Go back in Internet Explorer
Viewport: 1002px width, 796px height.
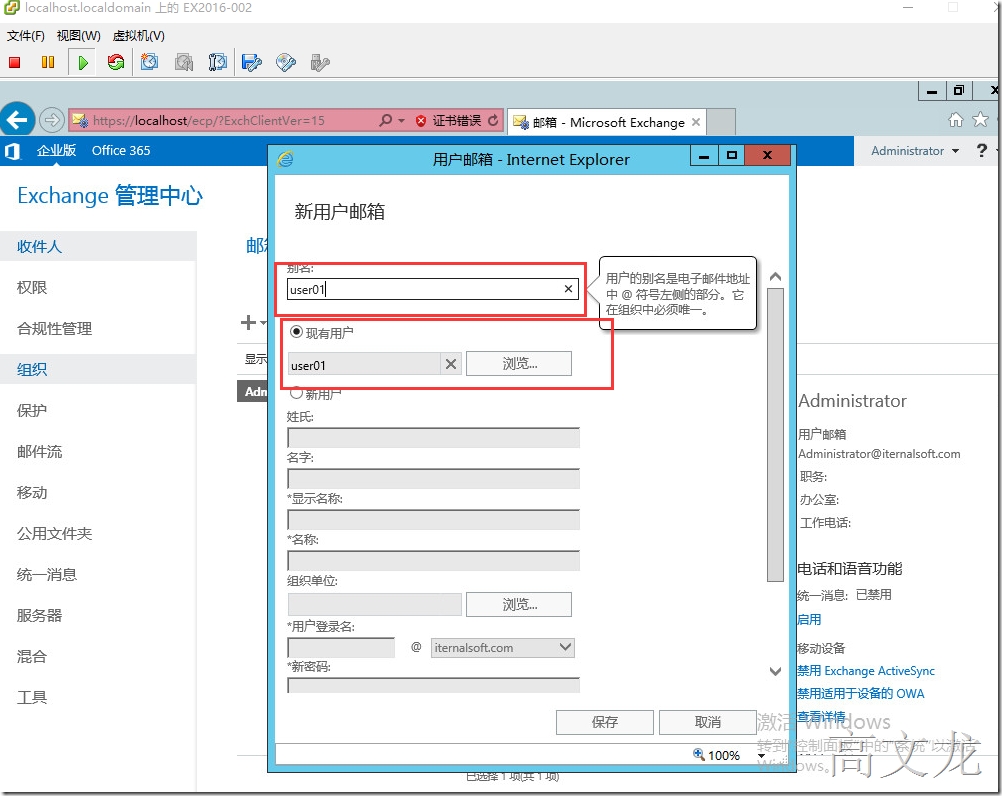[x=17, y=119]
